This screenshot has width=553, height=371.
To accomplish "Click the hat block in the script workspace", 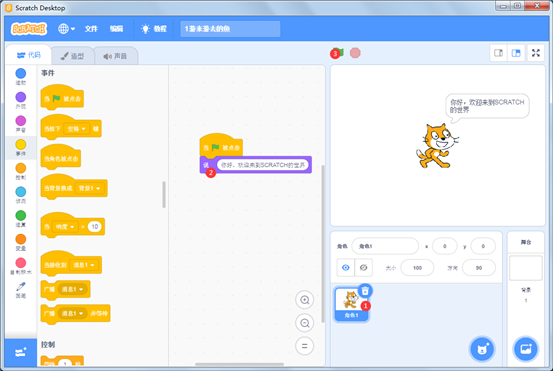I will point(221,146).
